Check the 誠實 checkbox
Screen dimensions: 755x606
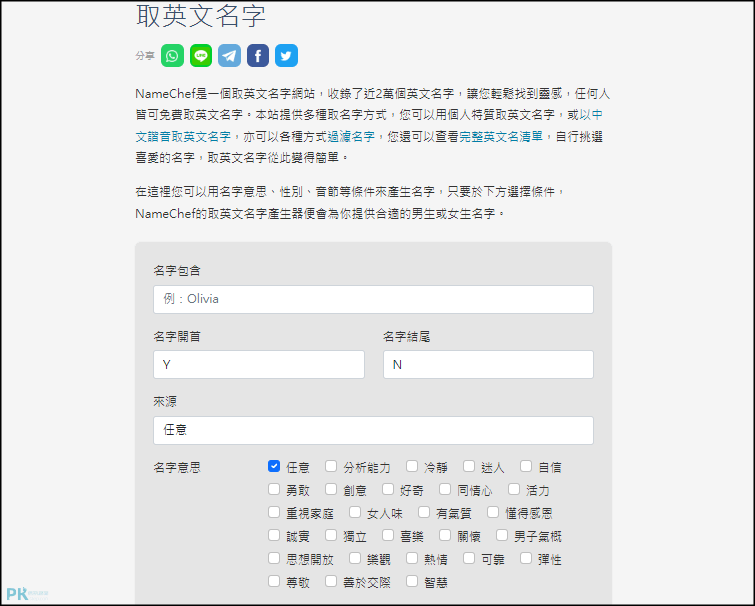click(274, 535)
